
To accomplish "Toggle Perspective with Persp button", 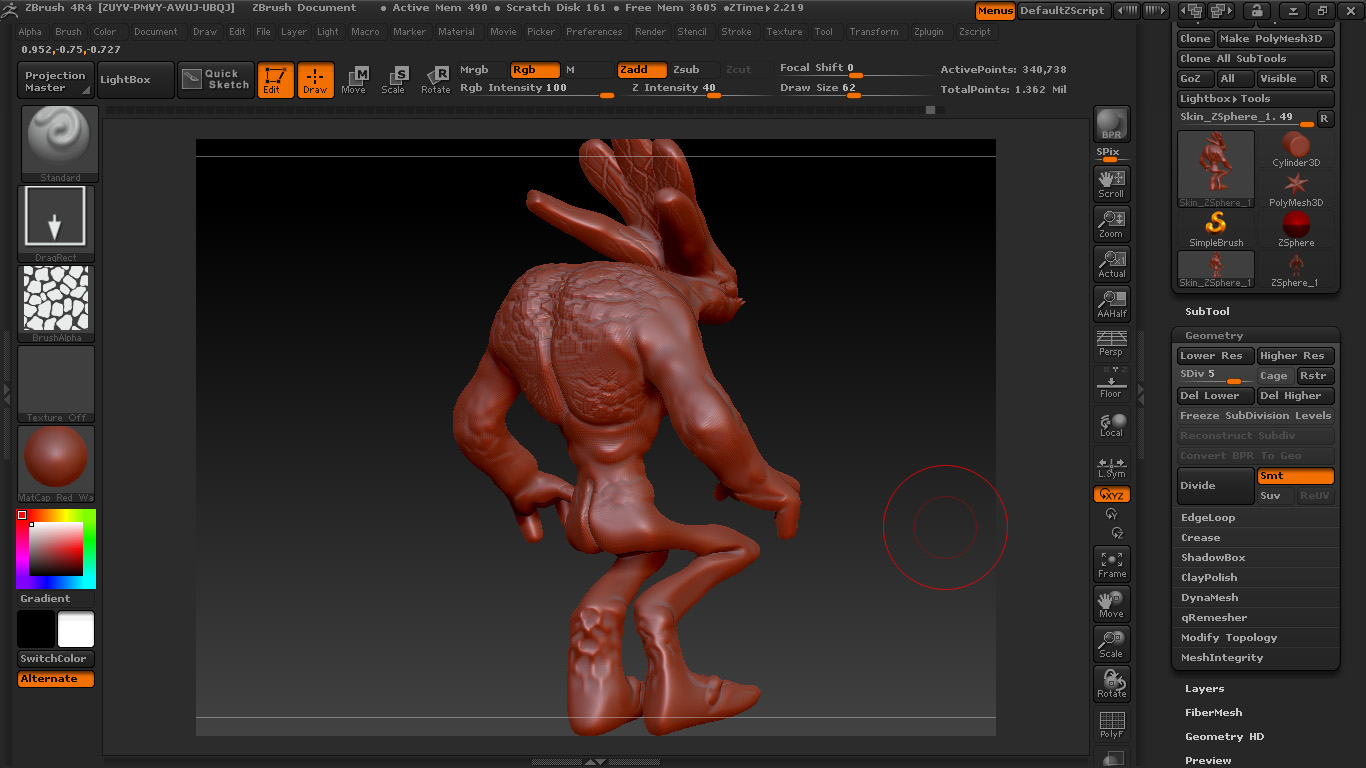I will (x=1111, y=343).
